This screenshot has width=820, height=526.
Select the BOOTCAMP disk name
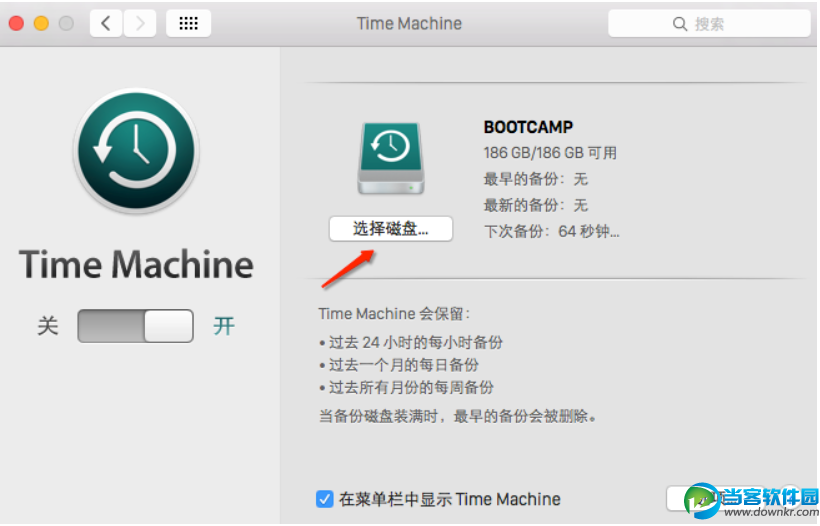coord(528,127)
